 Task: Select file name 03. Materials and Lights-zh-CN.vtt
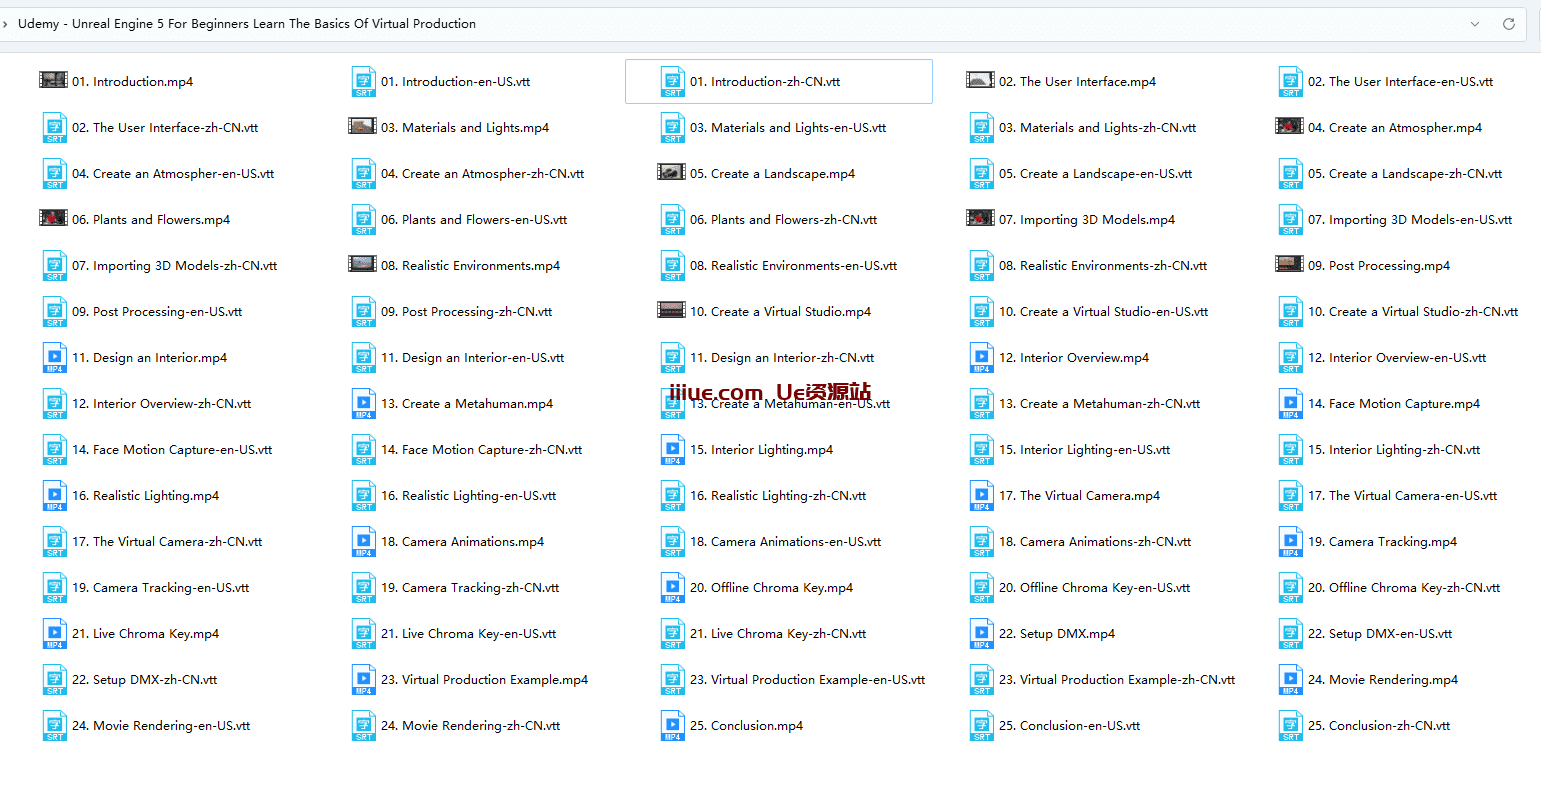coord(1098,128)
